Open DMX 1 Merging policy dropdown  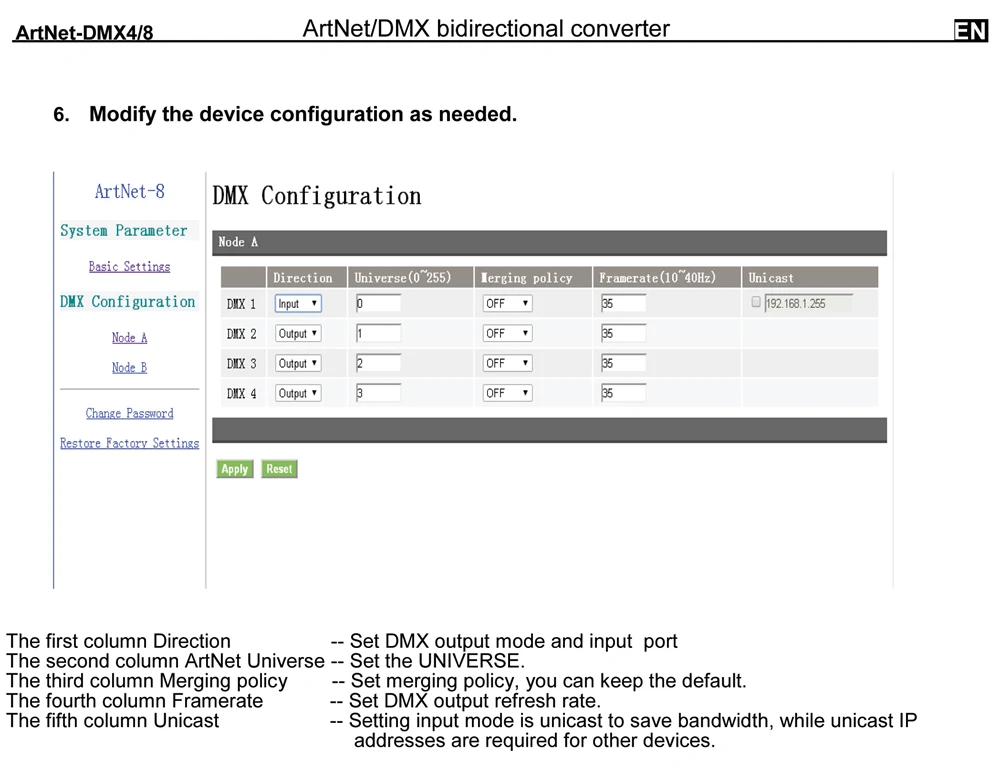click(x=507, y=304)
